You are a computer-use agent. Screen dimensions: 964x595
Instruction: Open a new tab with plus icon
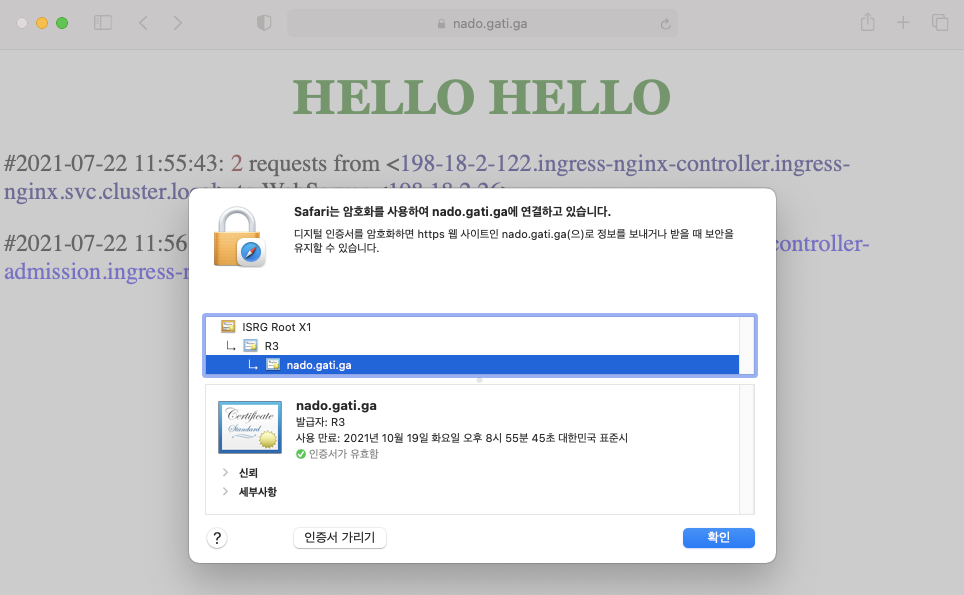903,23
